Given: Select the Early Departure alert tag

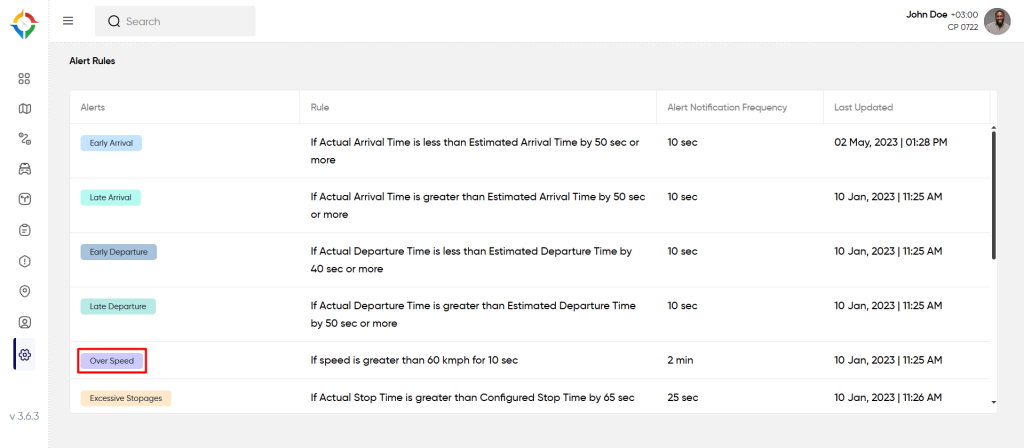Looking at the screenshot, I should click(119, 252).
